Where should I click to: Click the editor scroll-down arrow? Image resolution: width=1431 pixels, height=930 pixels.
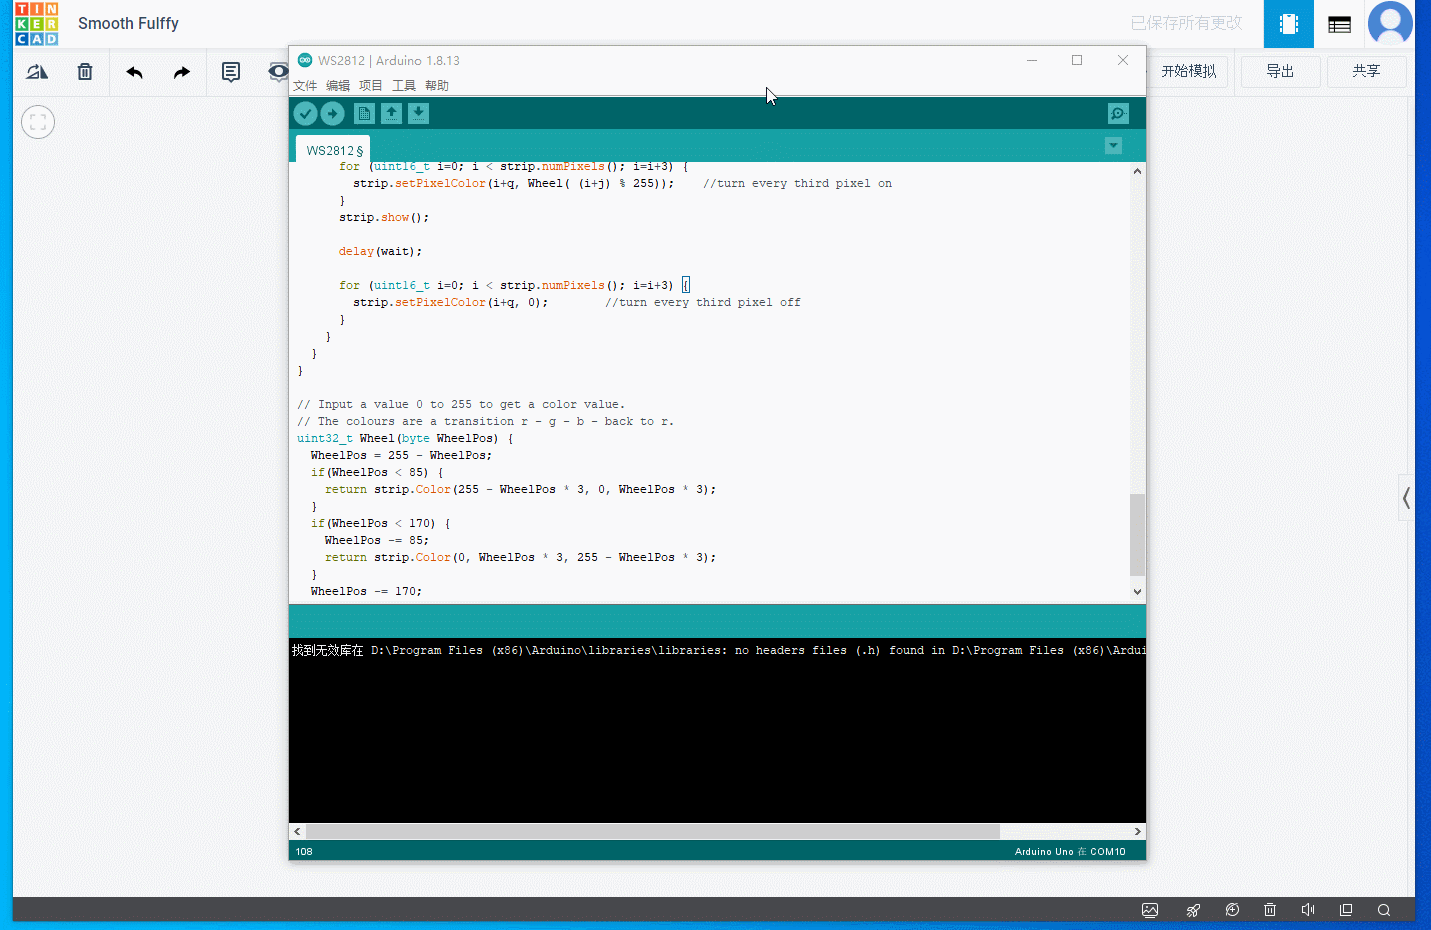(1137, 592)
